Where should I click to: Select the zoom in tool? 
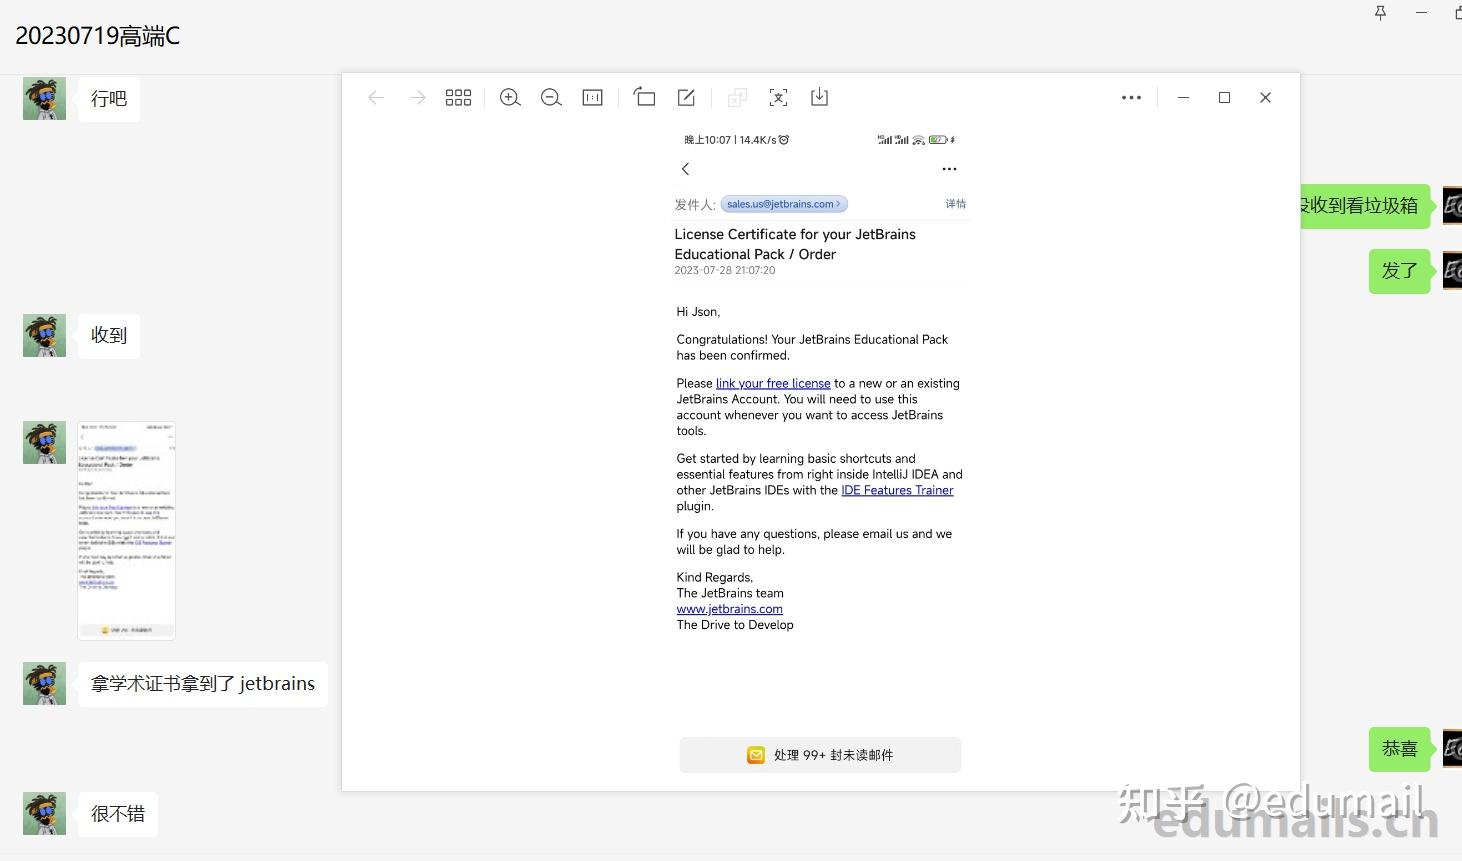click(x=510, y=97)
